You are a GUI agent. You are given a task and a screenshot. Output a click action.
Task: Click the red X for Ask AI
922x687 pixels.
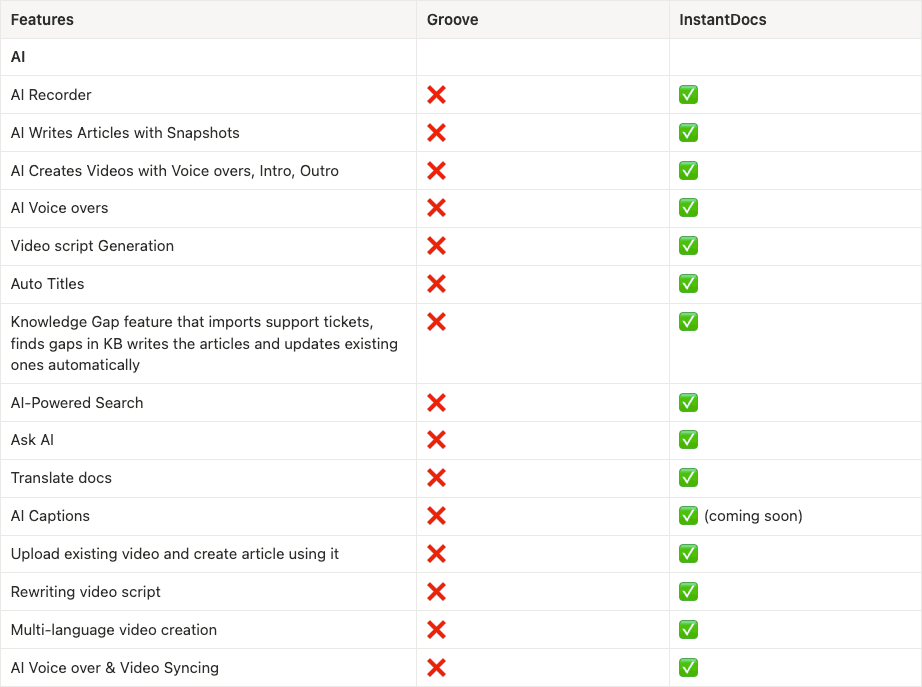coord(436,440)
